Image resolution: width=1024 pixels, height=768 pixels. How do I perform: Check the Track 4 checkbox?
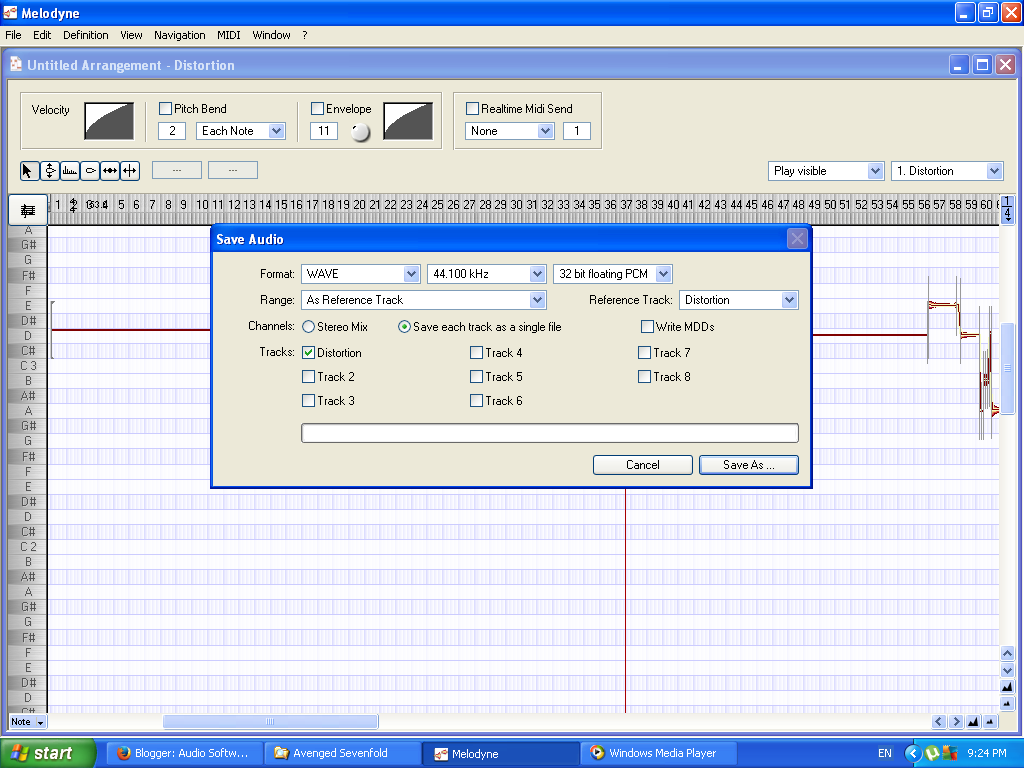[x=476, y=353]
